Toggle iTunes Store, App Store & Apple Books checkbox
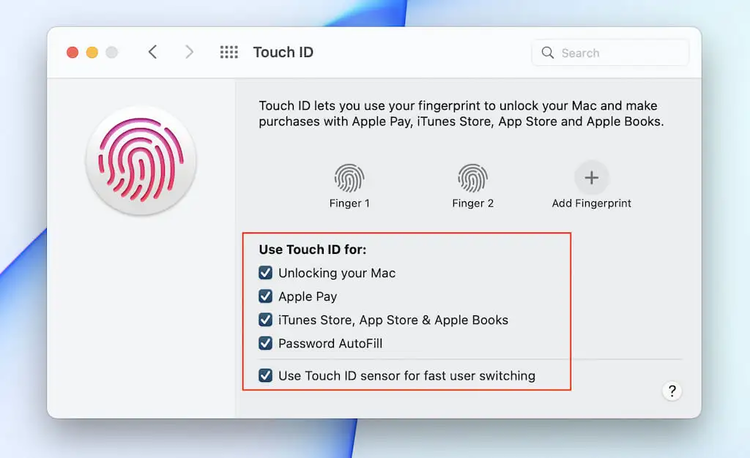The width and height of the screenshot is (750, 458). click(265, 320)
